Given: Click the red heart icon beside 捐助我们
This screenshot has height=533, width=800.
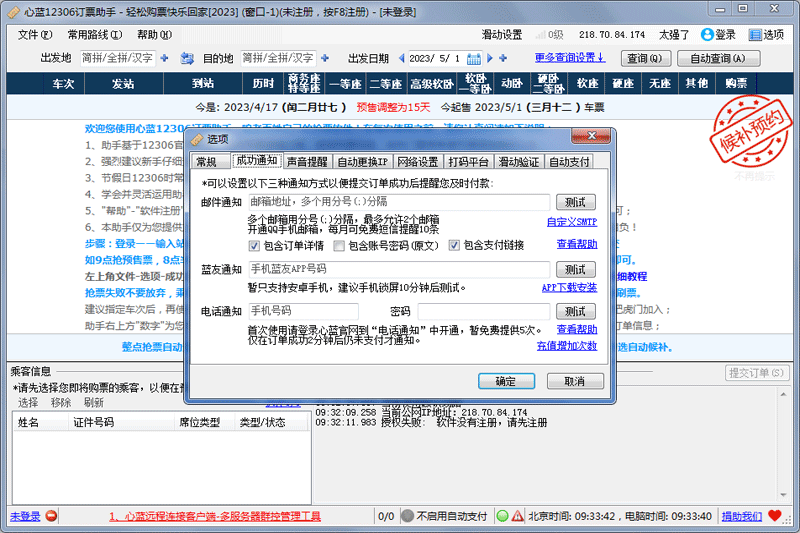Looking at the screenshot, I should pyautogui.click(x=774, y=516).
